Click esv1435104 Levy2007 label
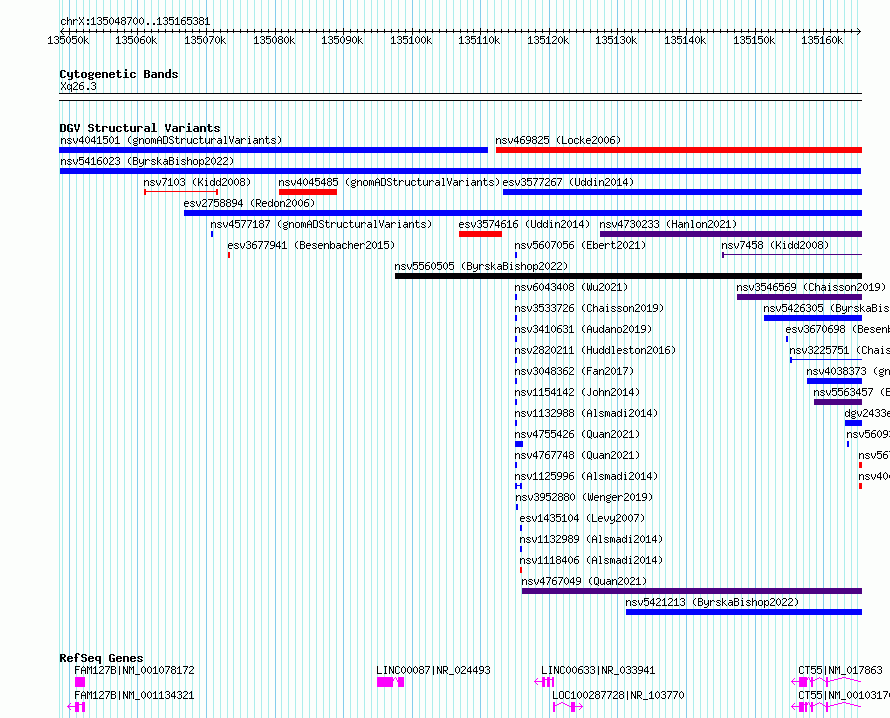Viewport: 890px width, 718px height. pos(582,518)
